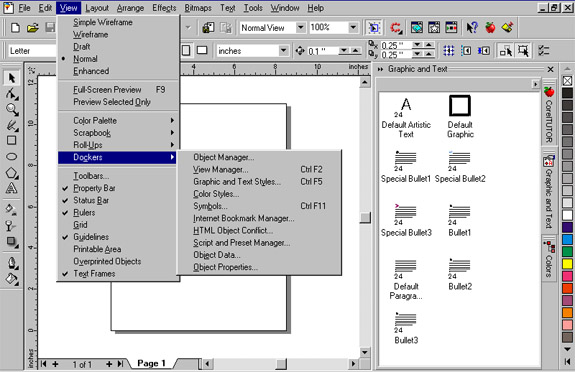Click the Symbols star docker icon
Viewport: 575px width, 372px height.
tap(434, 28)
